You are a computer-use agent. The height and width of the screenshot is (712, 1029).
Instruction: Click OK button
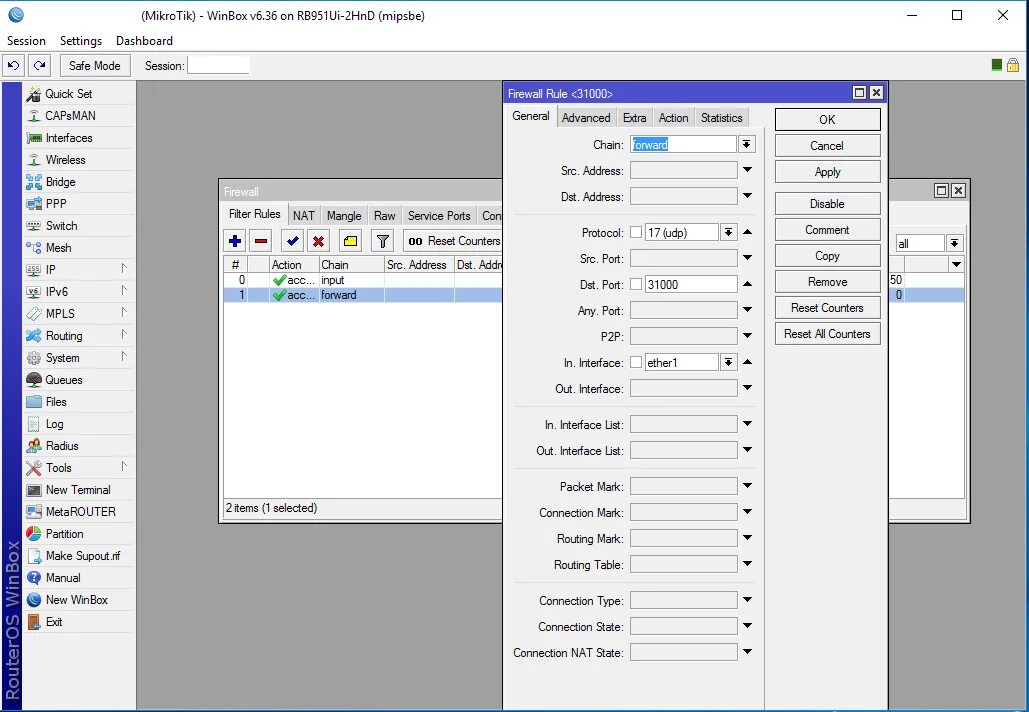click(x=828, y=119)
